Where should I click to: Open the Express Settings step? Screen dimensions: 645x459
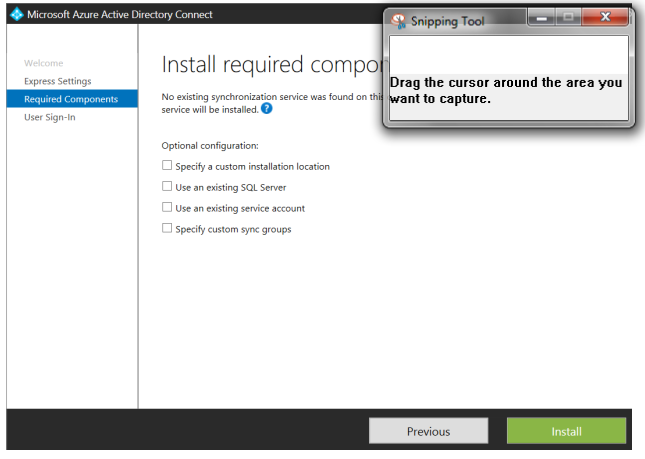(x=58, y=81)
